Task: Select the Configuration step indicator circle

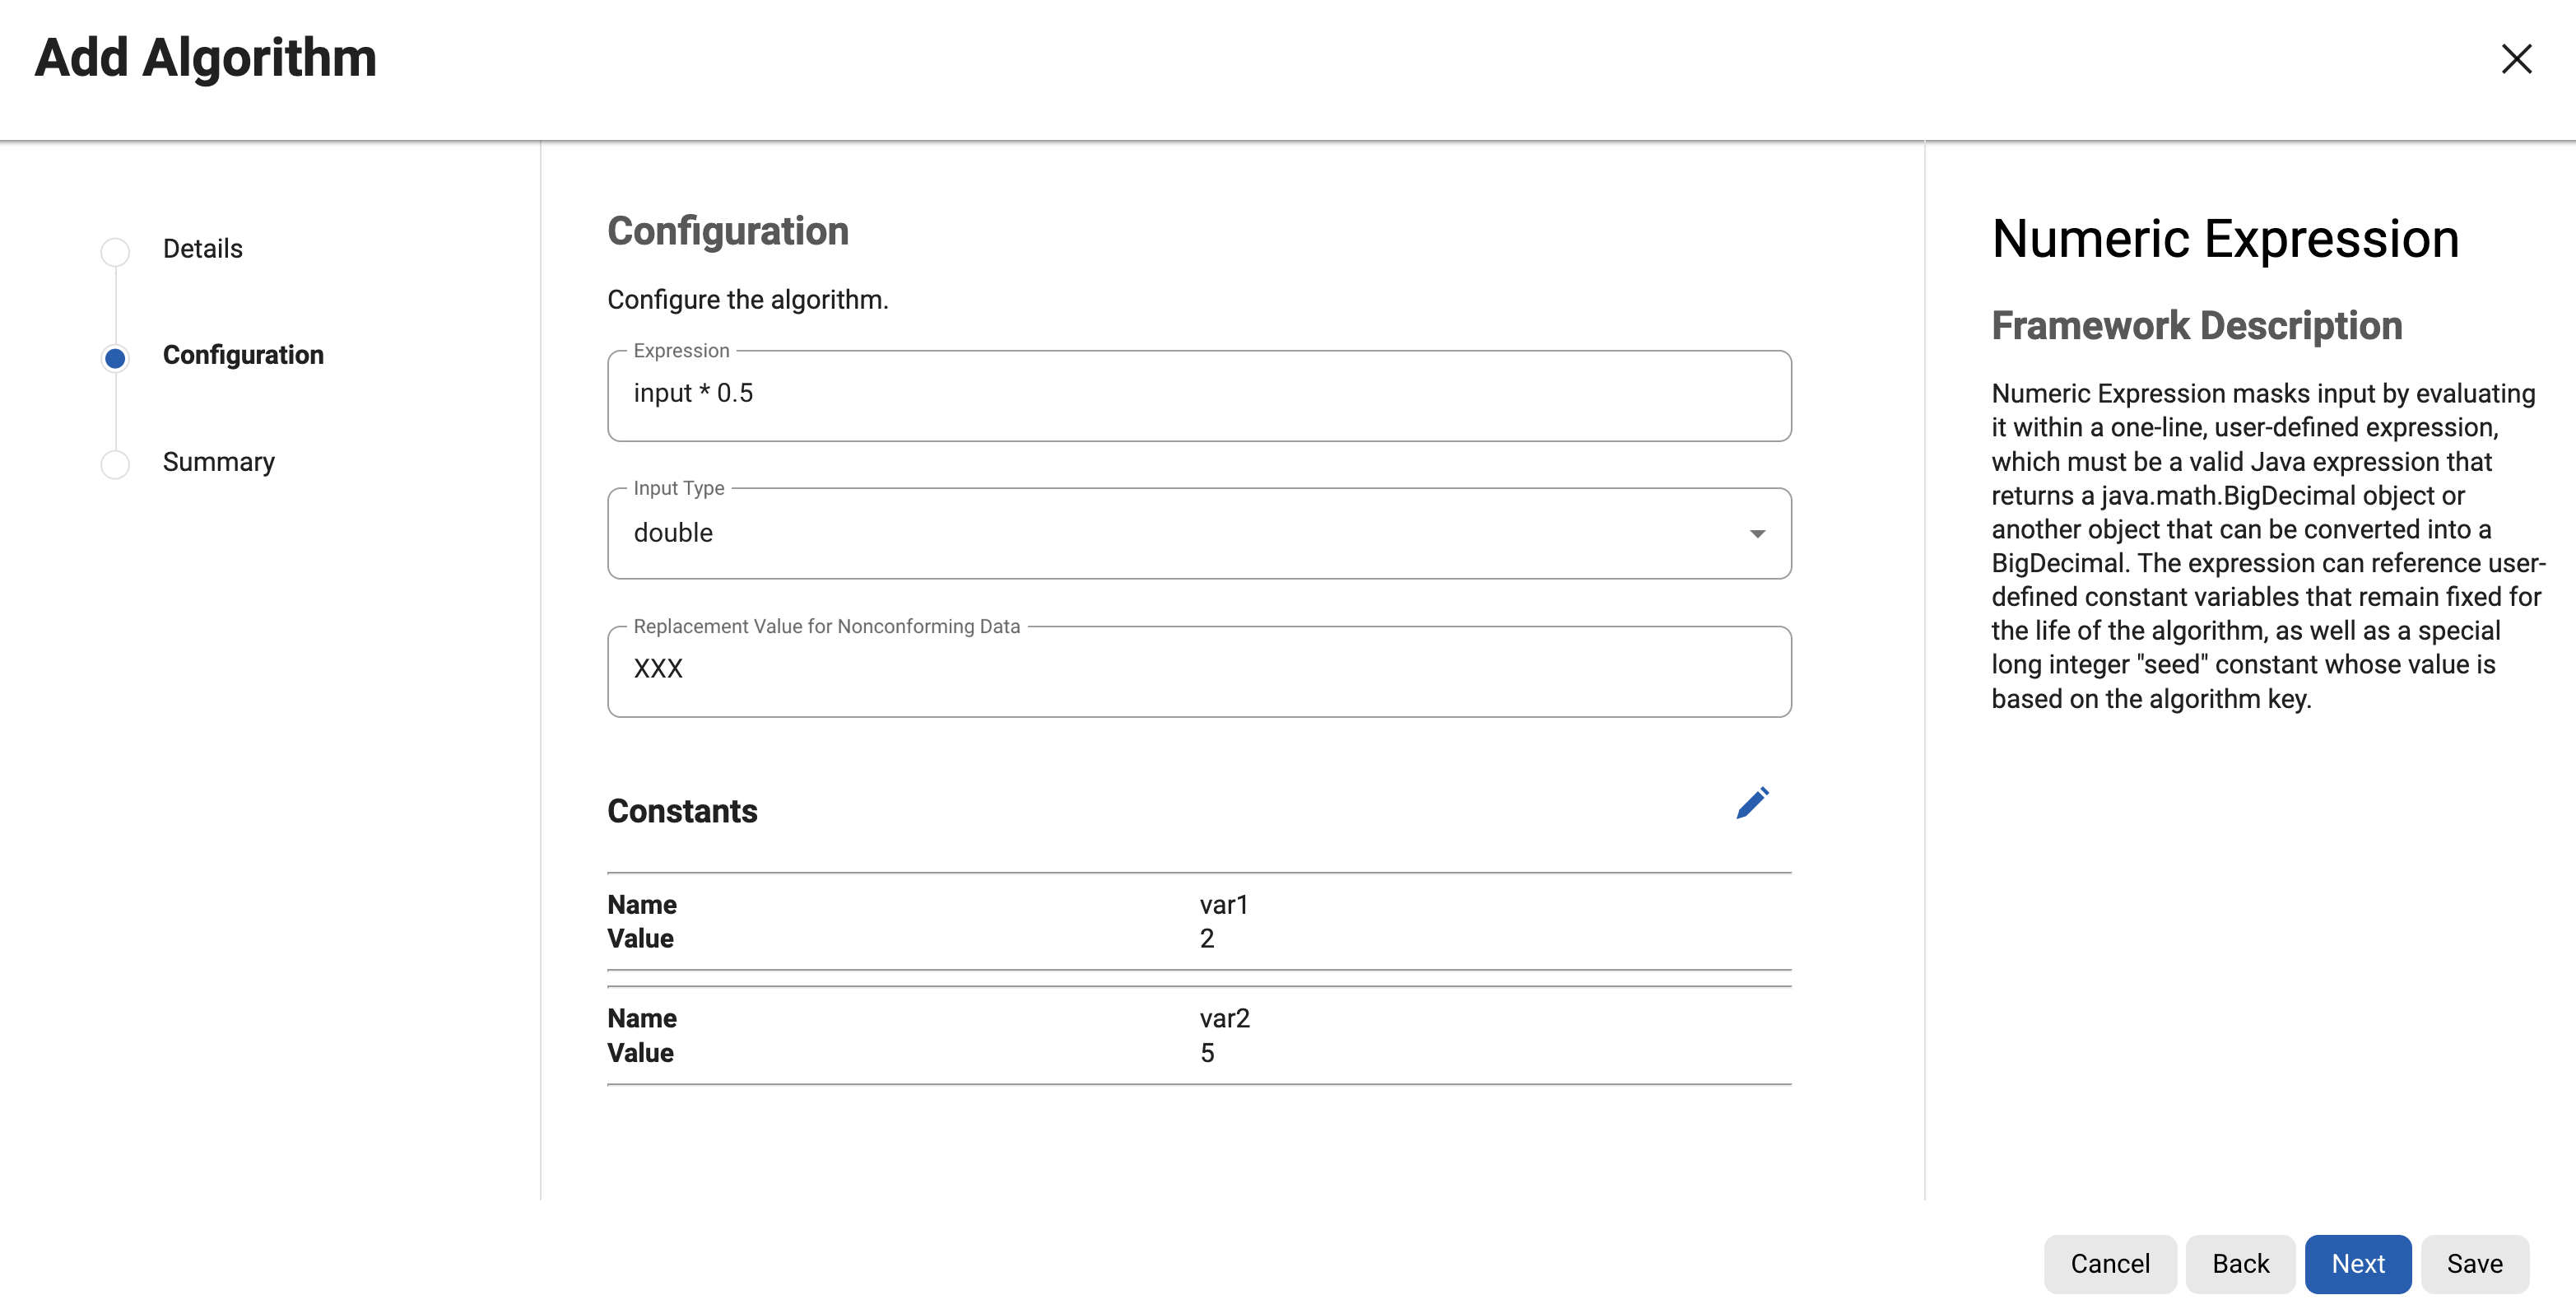Action: 115,358
